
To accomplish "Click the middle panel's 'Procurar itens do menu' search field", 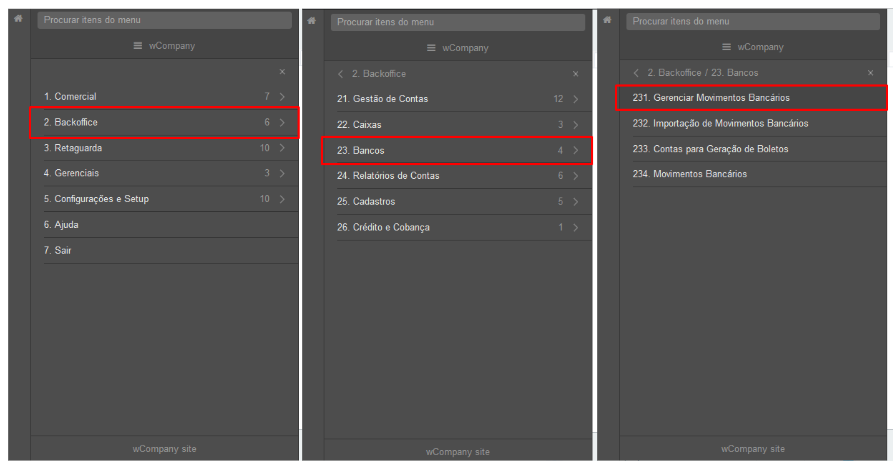I will 458,22.
